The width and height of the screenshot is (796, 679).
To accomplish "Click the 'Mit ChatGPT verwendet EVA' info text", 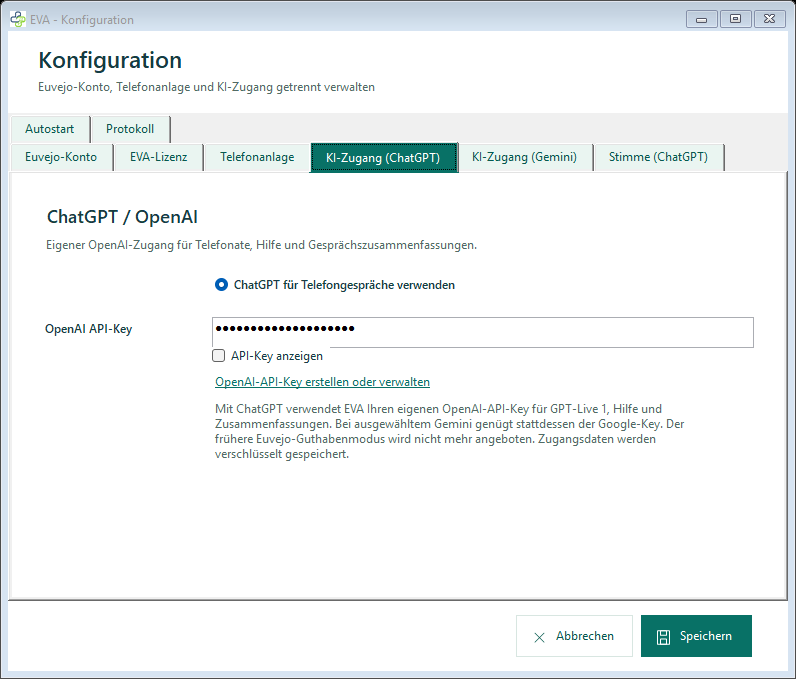I will coord(449,431).
